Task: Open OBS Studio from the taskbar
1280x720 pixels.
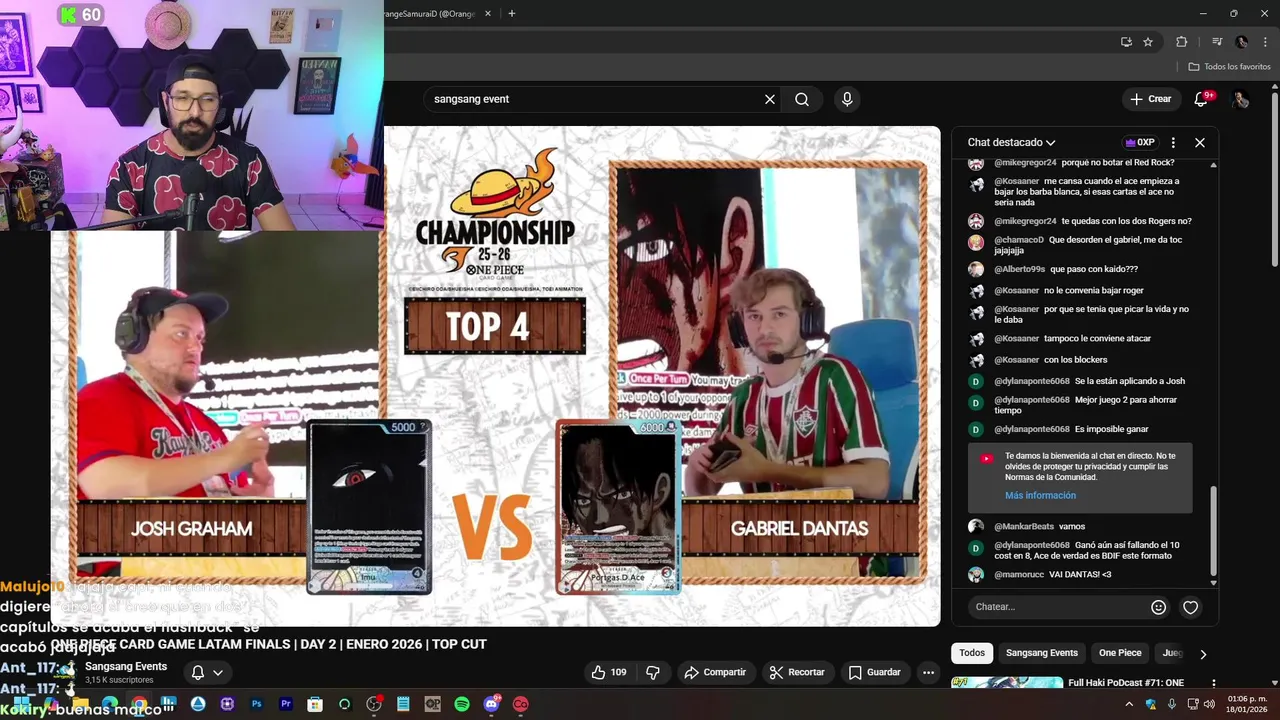Action: coord(374,704)
